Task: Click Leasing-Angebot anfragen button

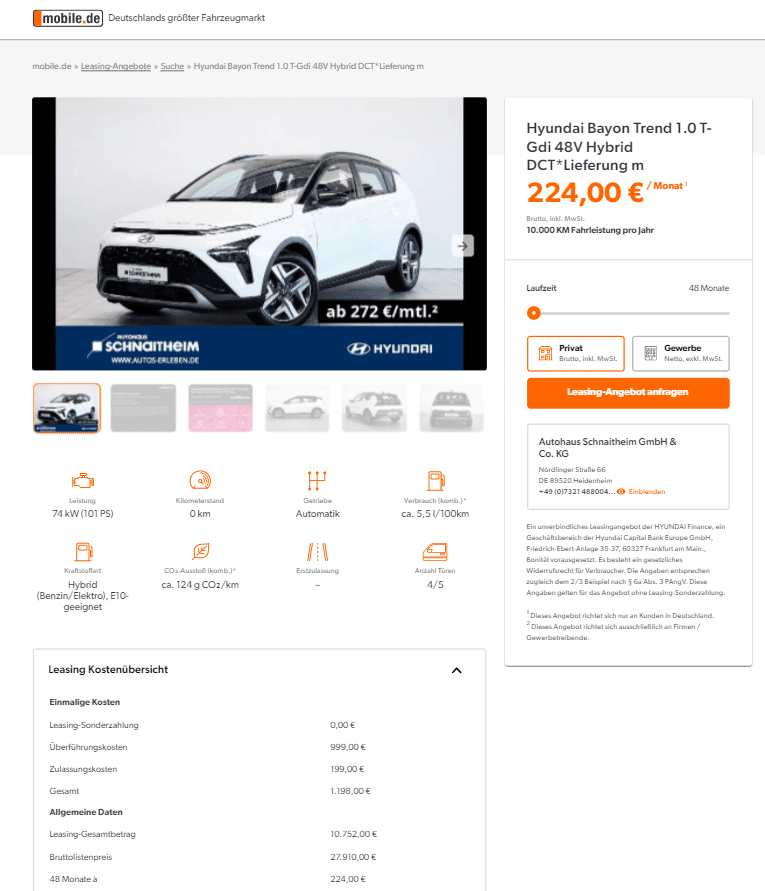Action: tap(628, 393)
